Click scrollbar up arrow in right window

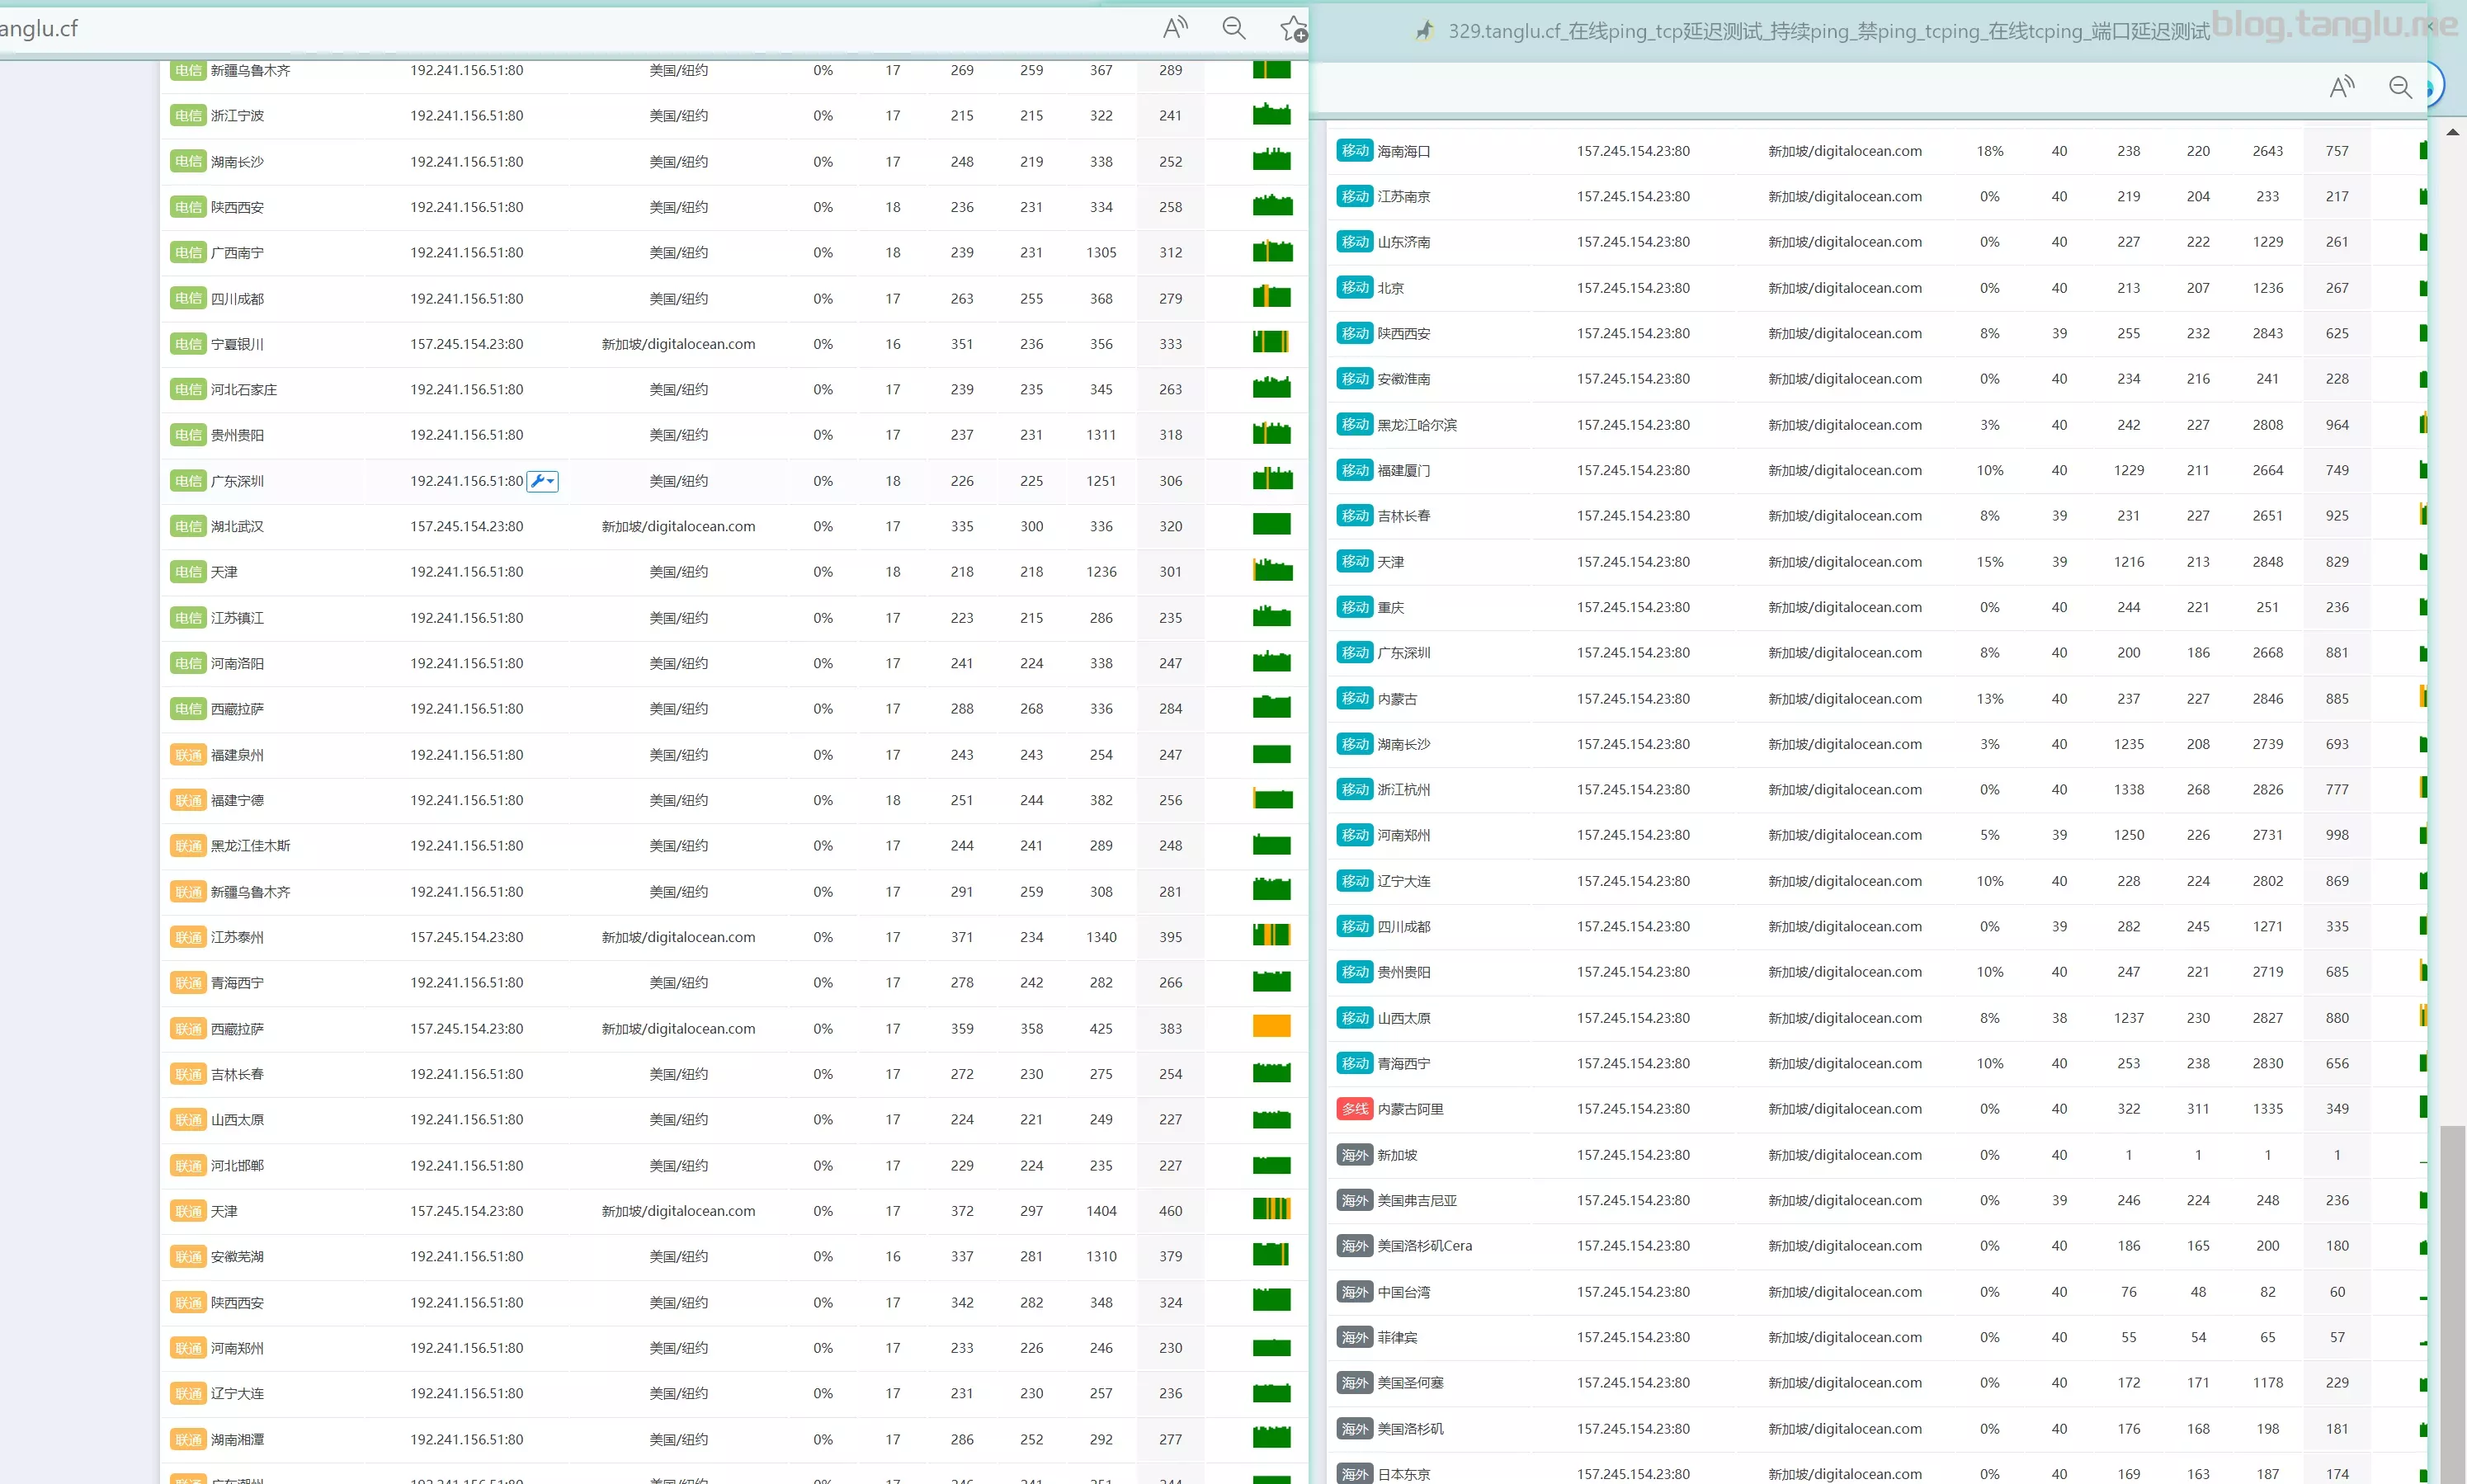[2452, 132]
